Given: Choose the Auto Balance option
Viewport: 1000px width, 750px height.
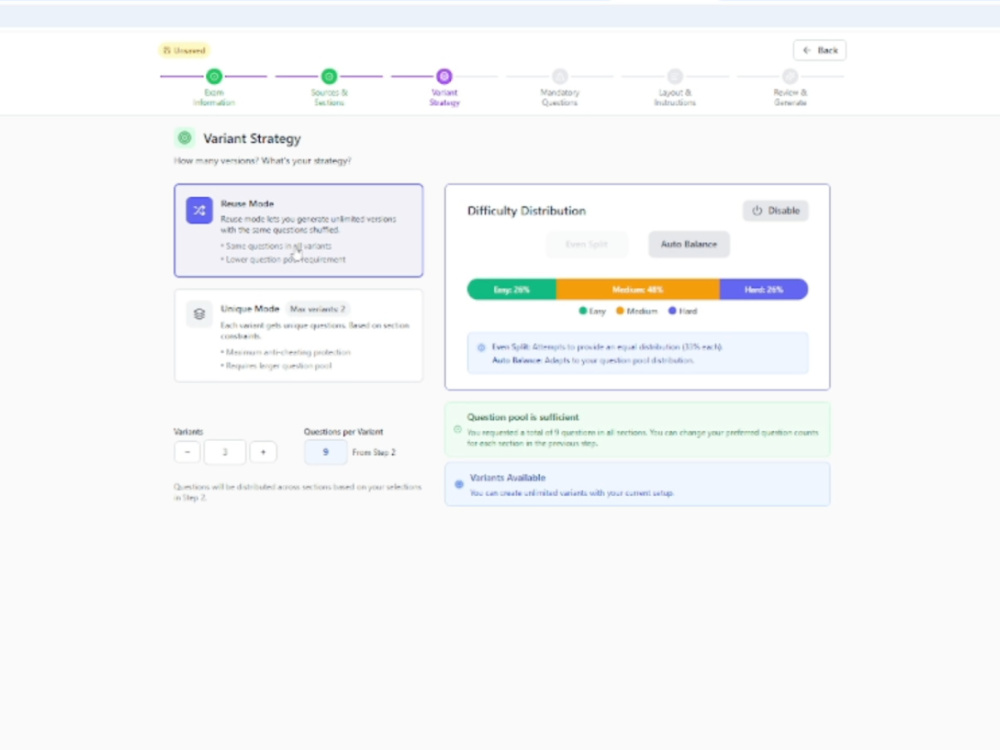Looking at the screenshot, I should pyautogui.click(x=689, y=244).
